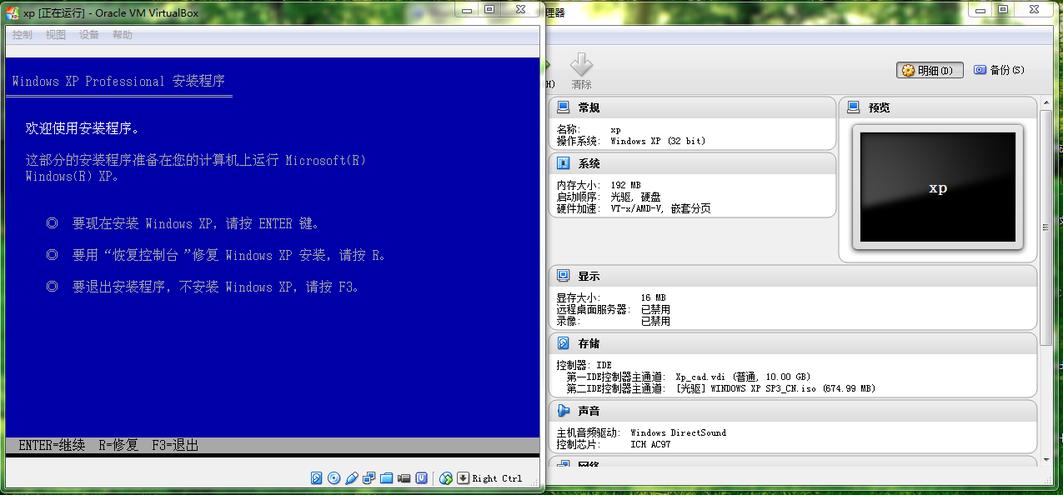Click the VT-x/AMD-V, 嵌套分页 value
The width and height of the screenshot is (1063, 500).
click(660, 209)
